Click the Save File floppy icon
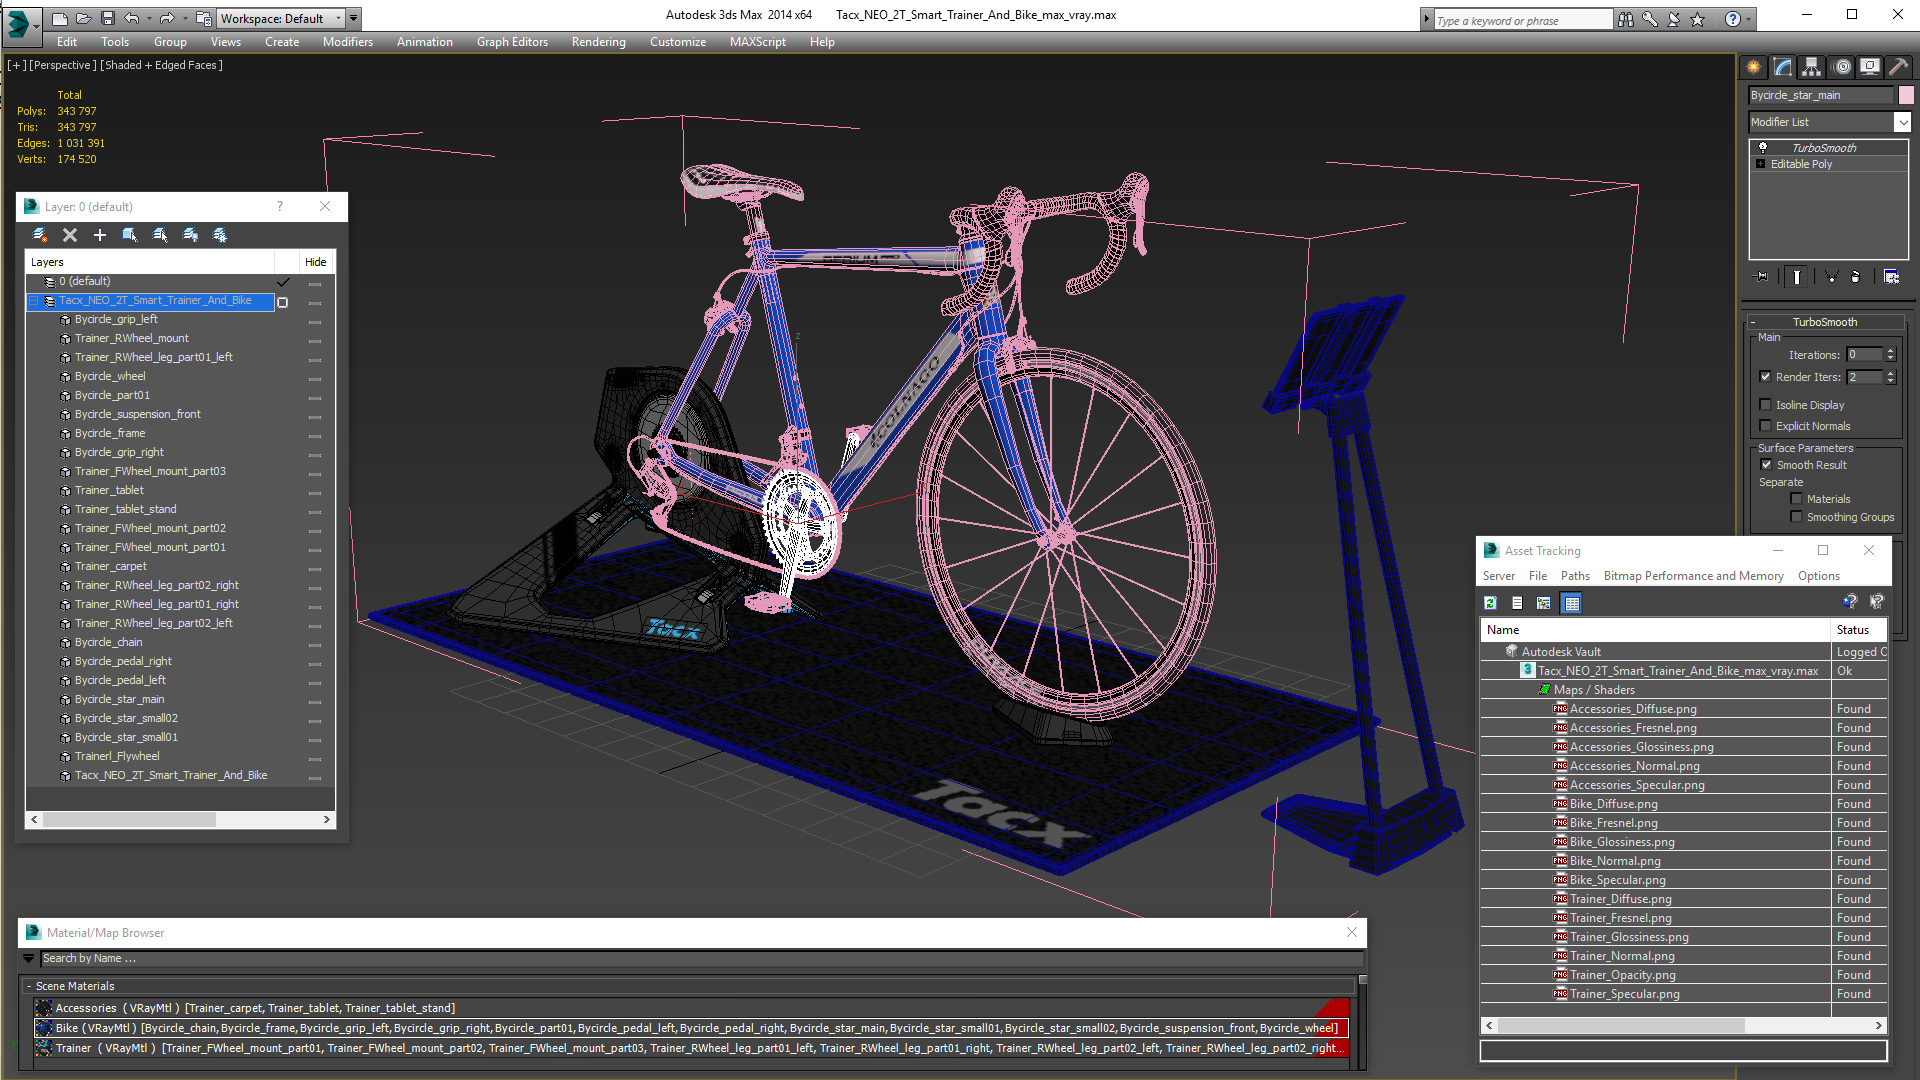The width and height of the screenshot is (1920, 1080). tap(107, 18)
